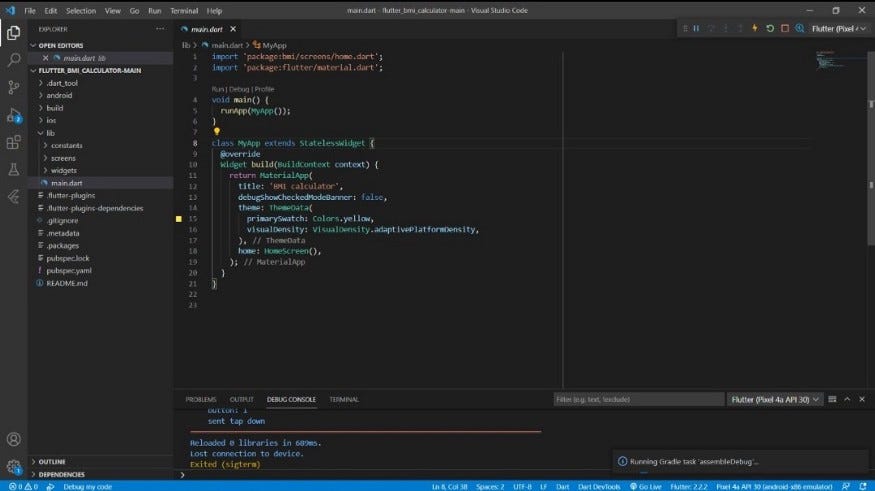
Task: Open the Run and Debug view icon
Action: [13, 115]
